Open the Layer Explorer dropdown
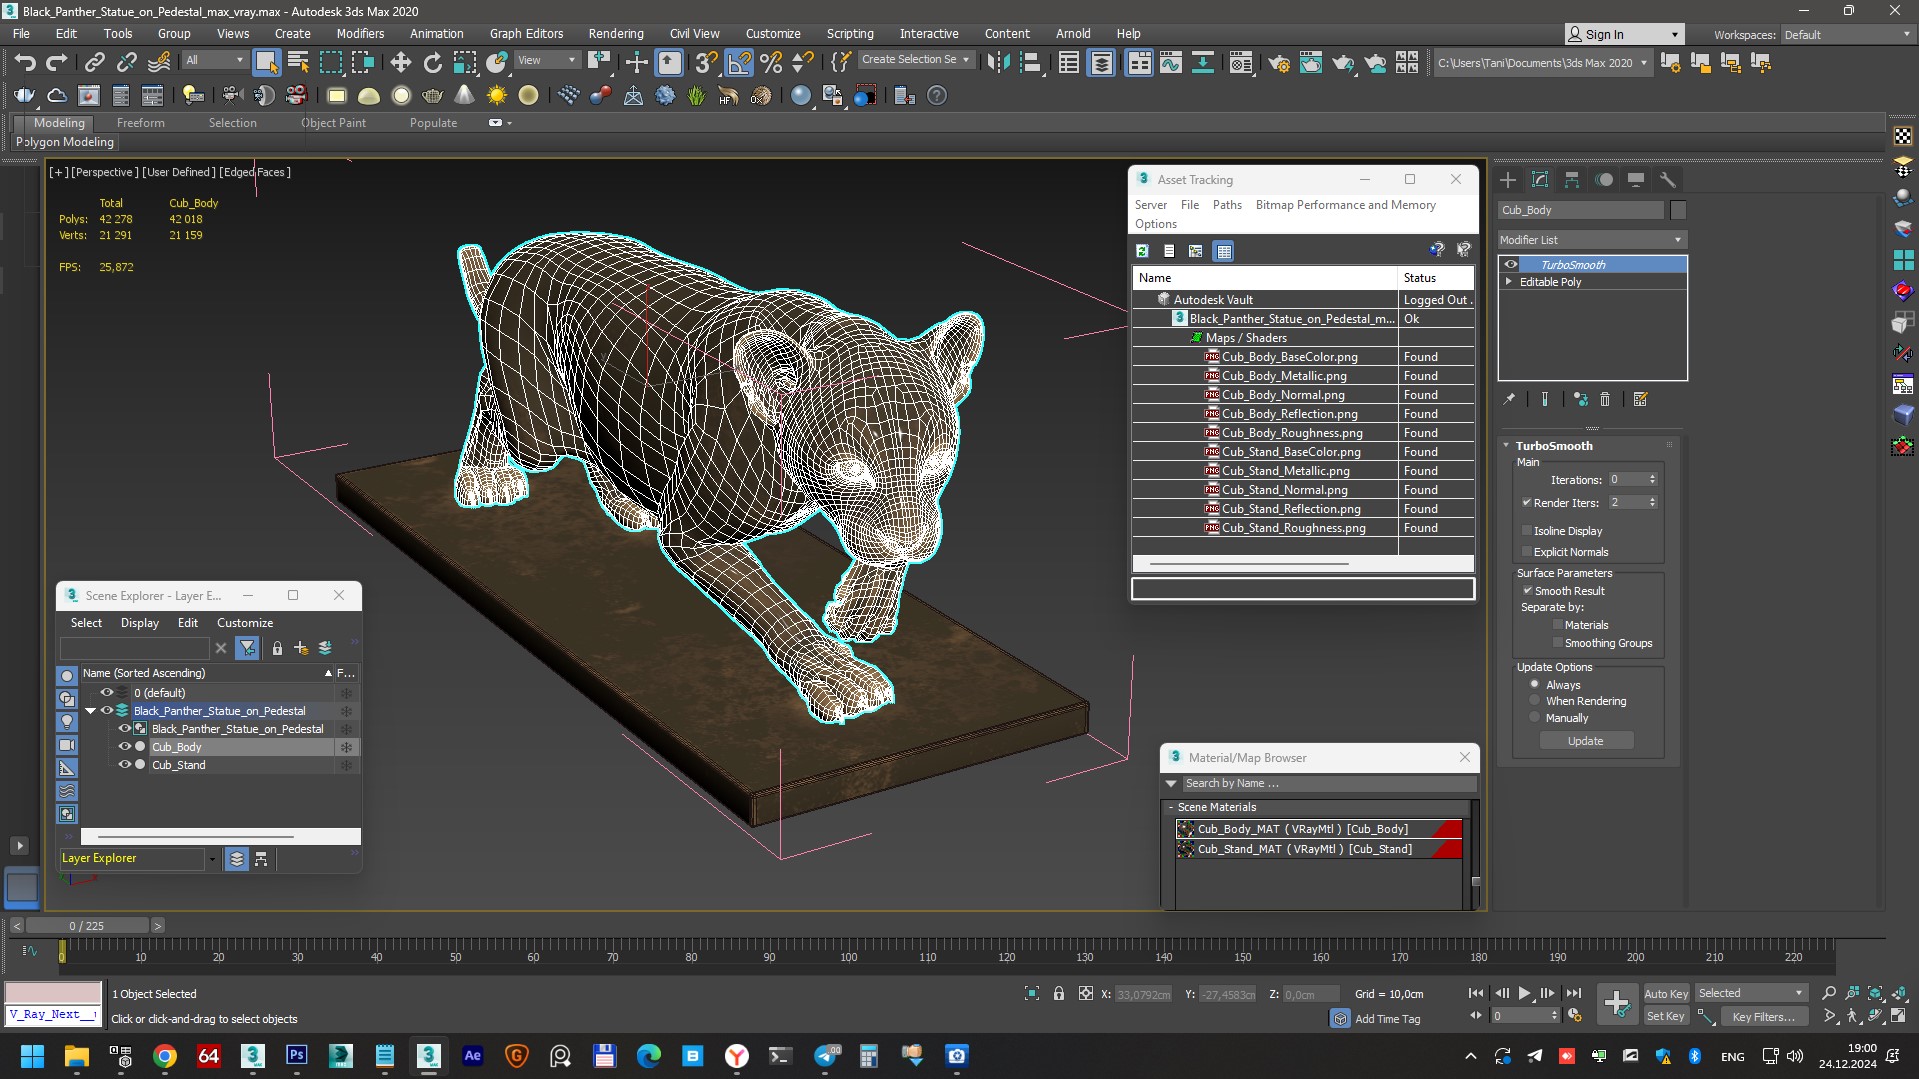The width and height of the screenshot is (1919, 1079). [x=212, y=859]
